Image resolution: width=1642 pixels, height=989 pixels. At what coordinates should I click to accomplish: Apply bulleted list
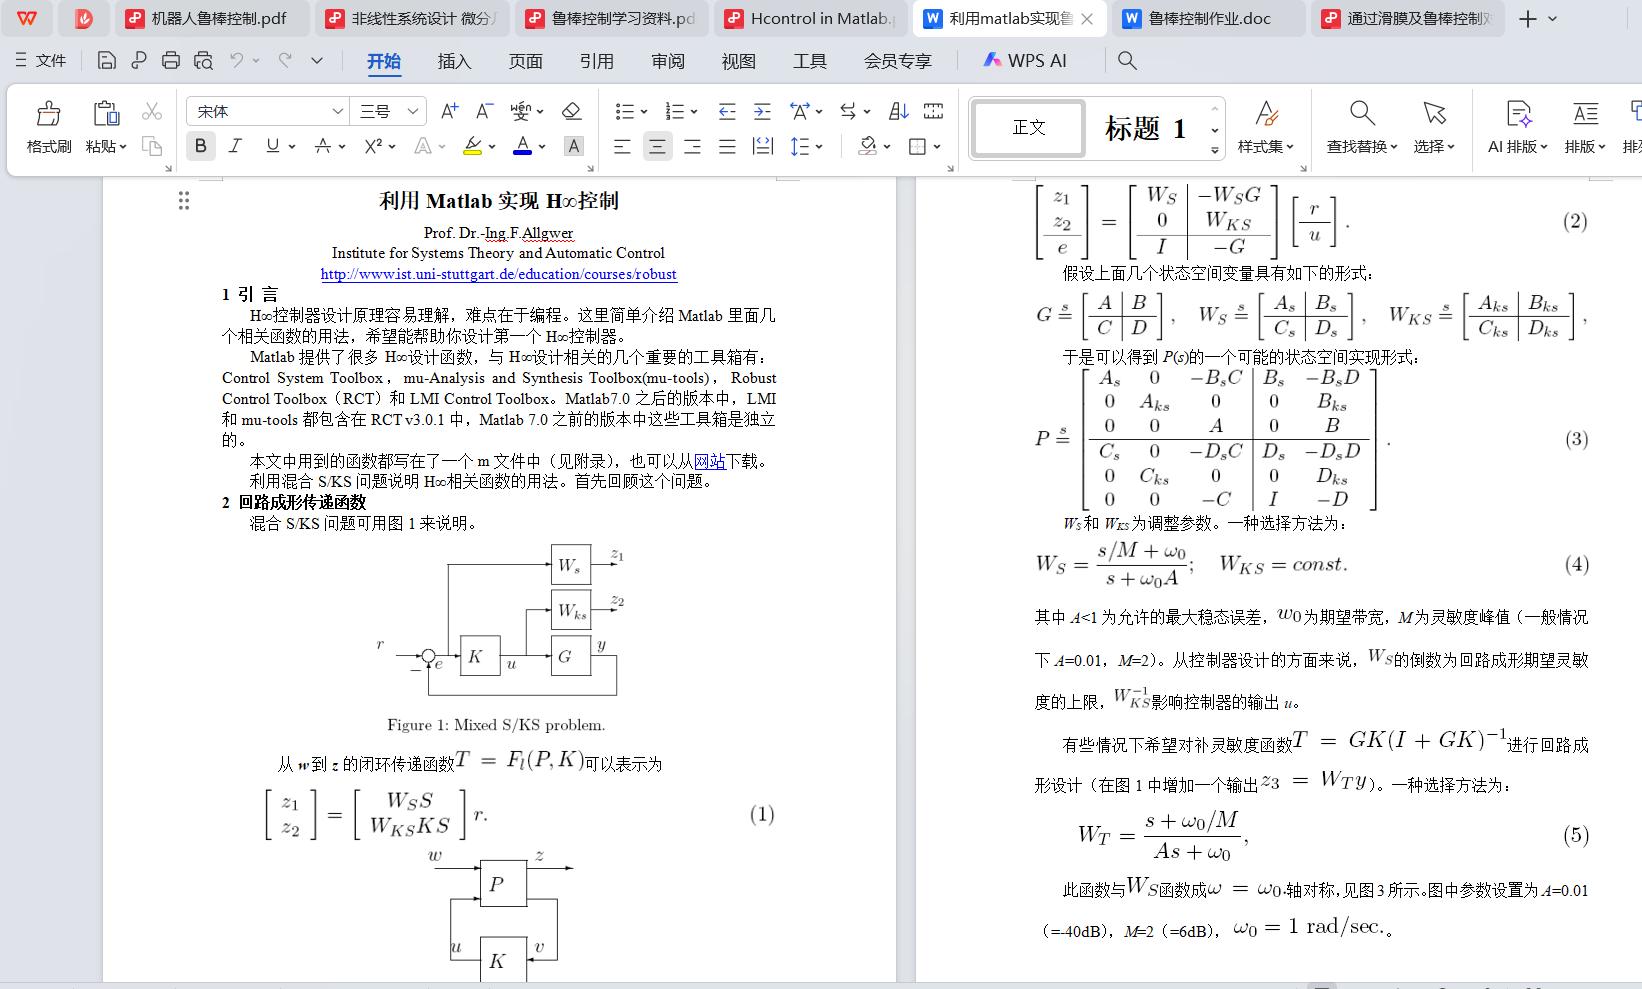coord(625,111)
